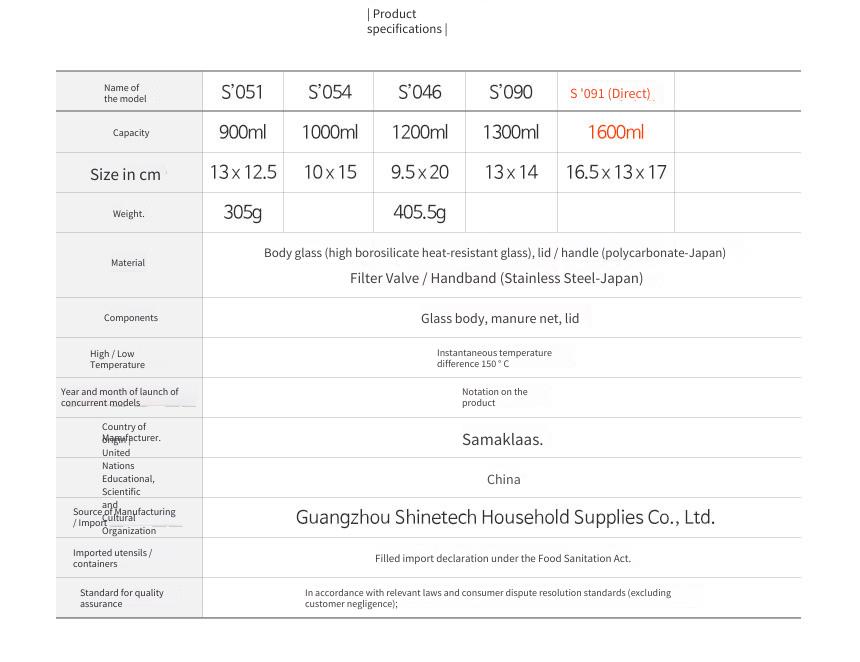Select the Instantaneous temperature difference text
This screenshot has width=860, height=662.
pos(494,358)
